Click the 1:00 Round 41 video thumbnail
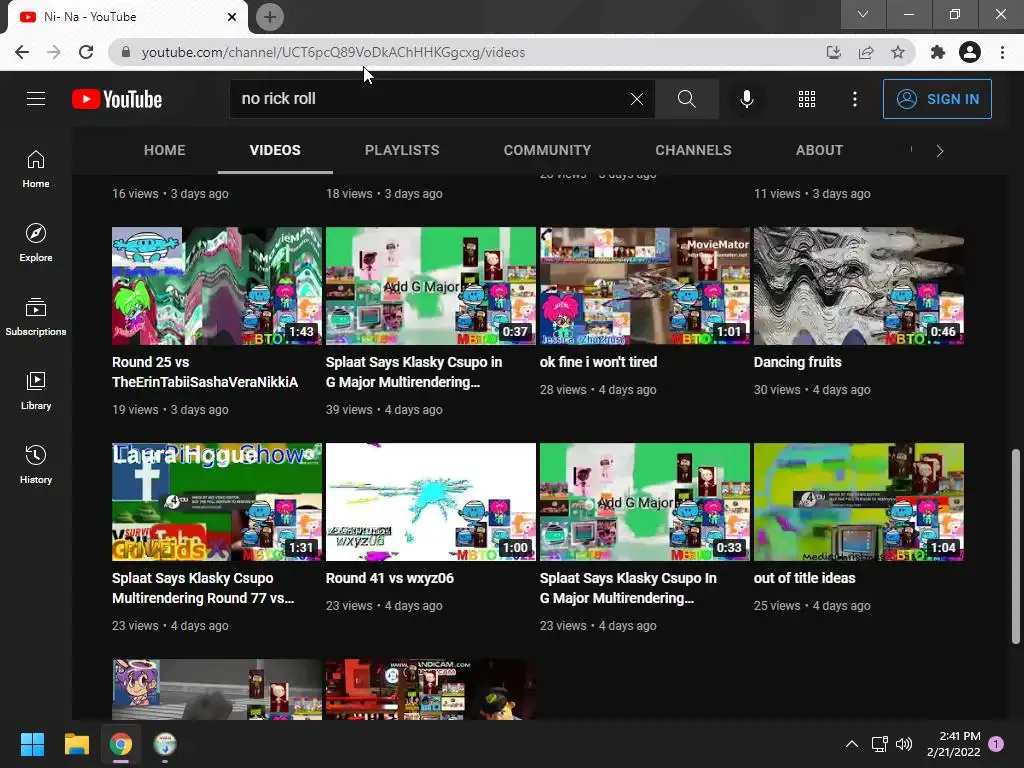 [x=431, y=502]
